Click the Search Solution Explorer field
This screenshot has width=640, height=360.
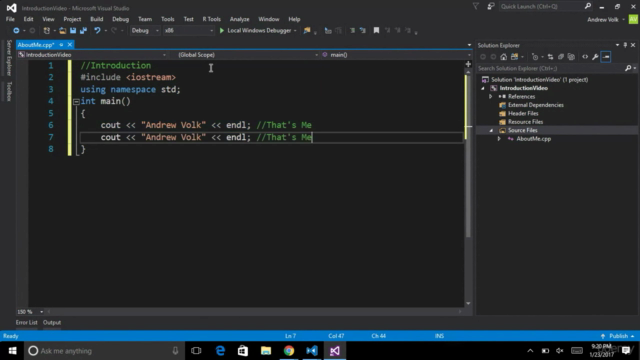coord(550,69)
